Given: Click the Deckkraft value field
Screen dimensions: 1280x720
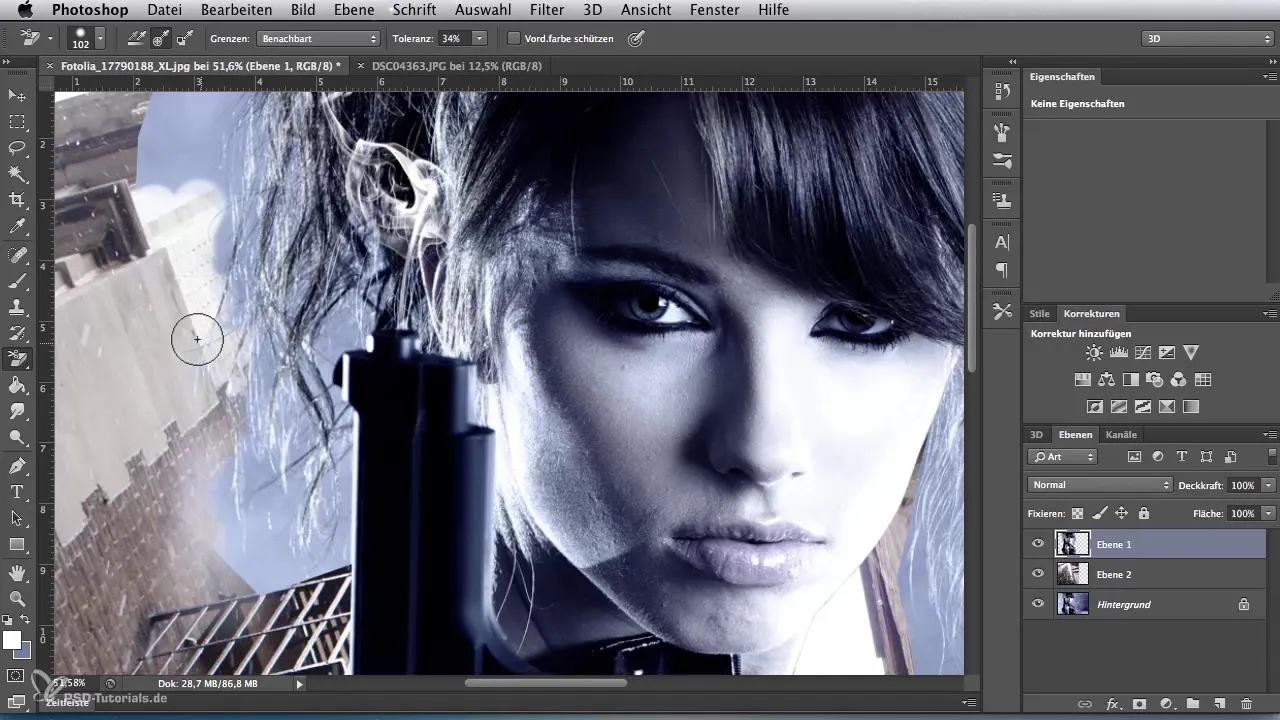Looking at the screenshot, I should pyautogui.click(x=1243, y=485).
